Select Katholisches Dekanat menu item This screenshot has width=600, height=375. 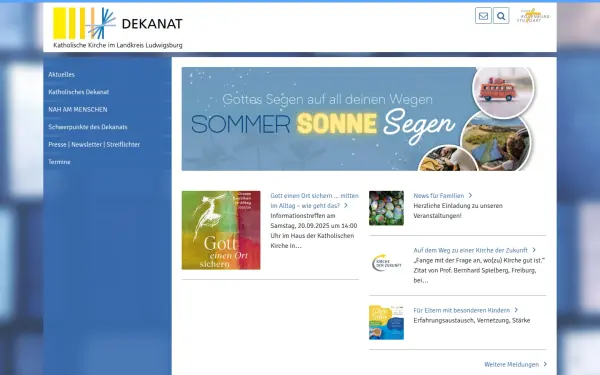point(79,92)
